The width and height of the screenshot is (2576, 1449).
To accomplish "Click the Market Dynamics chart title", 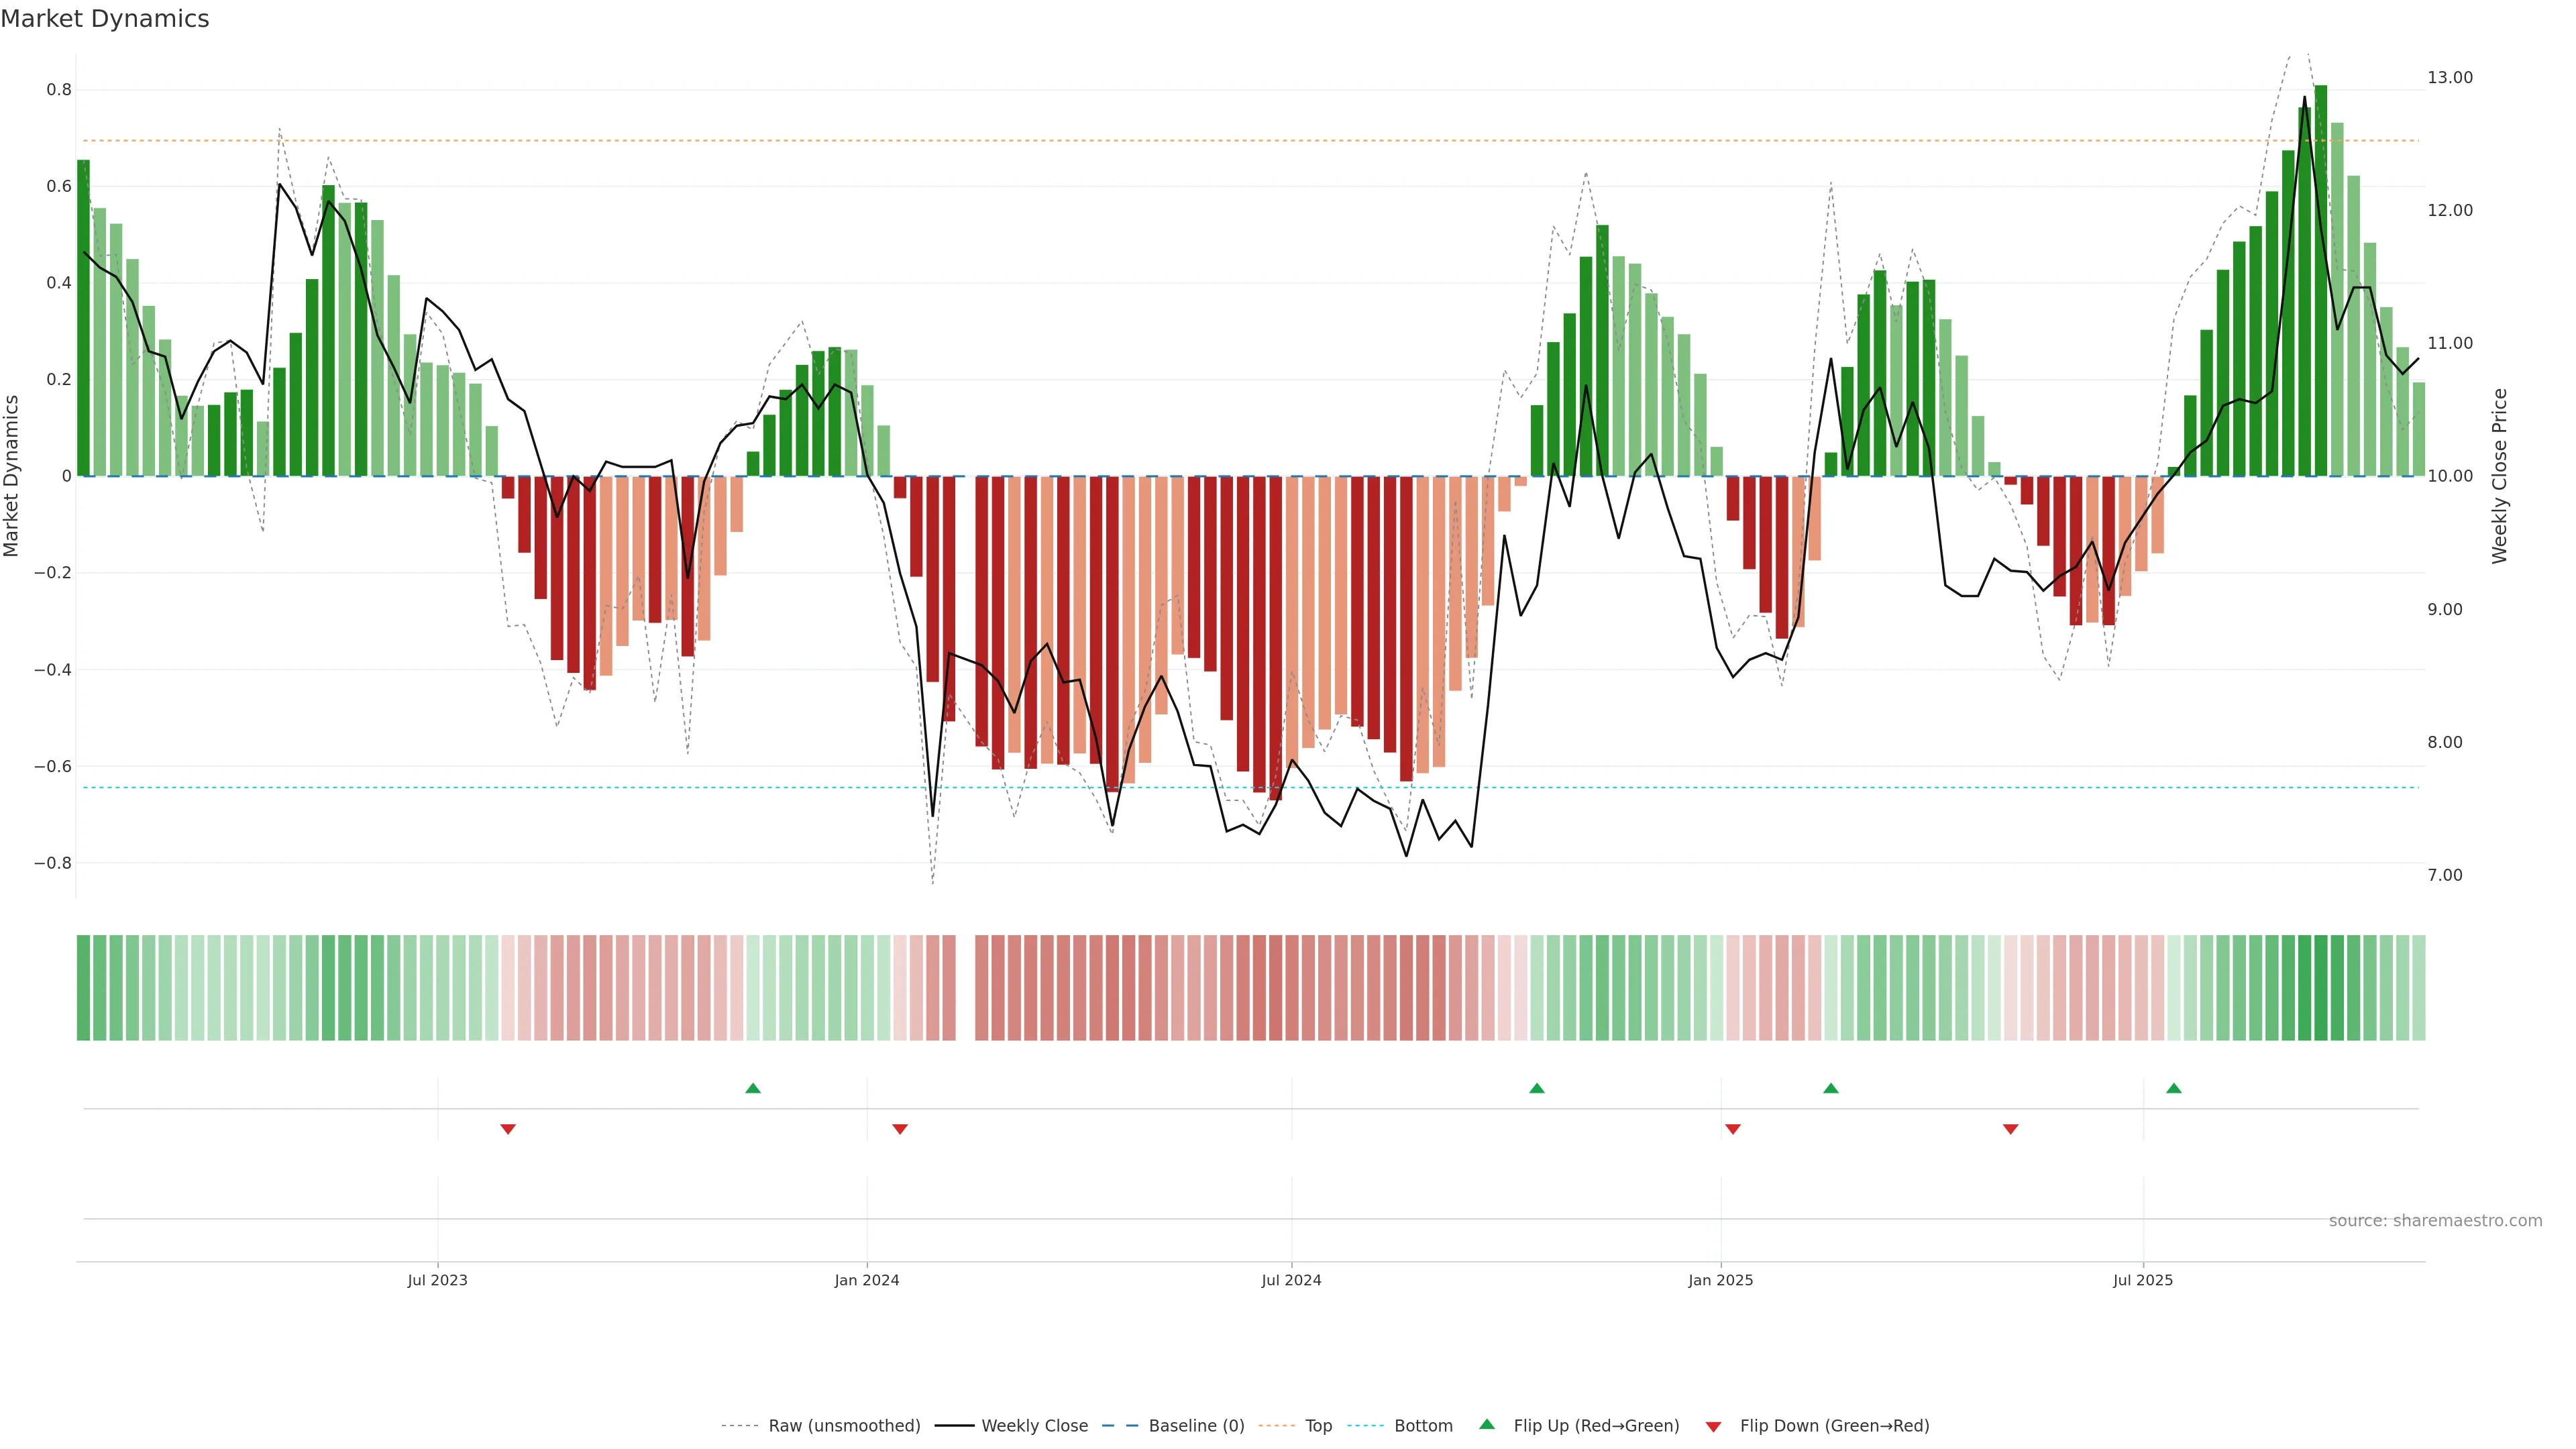I will [105, 19].
